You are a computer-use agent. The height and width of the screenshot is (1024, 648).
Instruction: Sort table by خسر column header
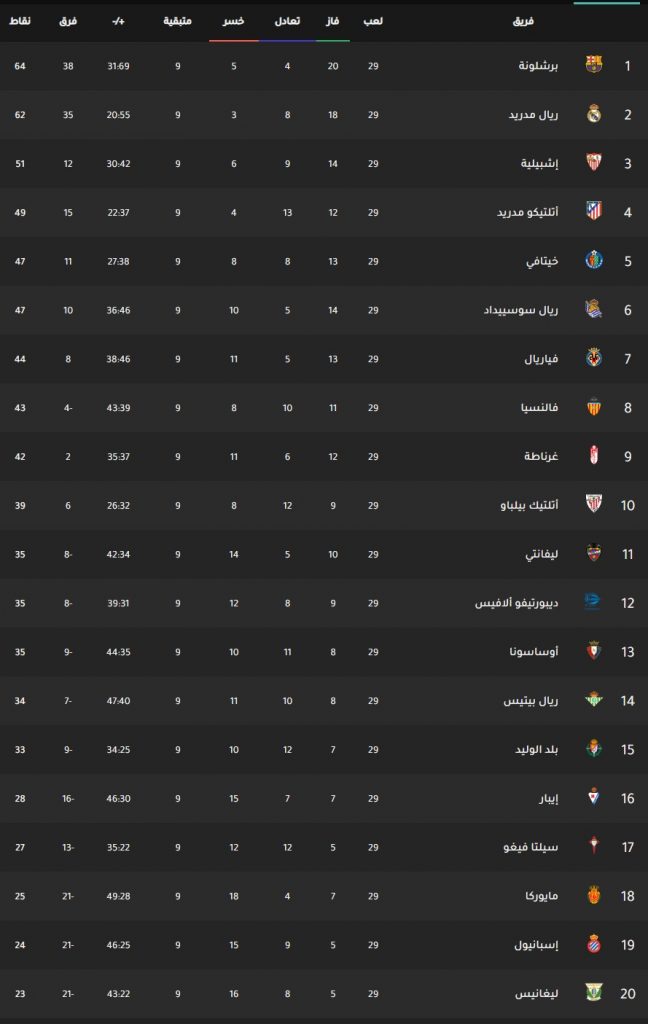point(234,21)
